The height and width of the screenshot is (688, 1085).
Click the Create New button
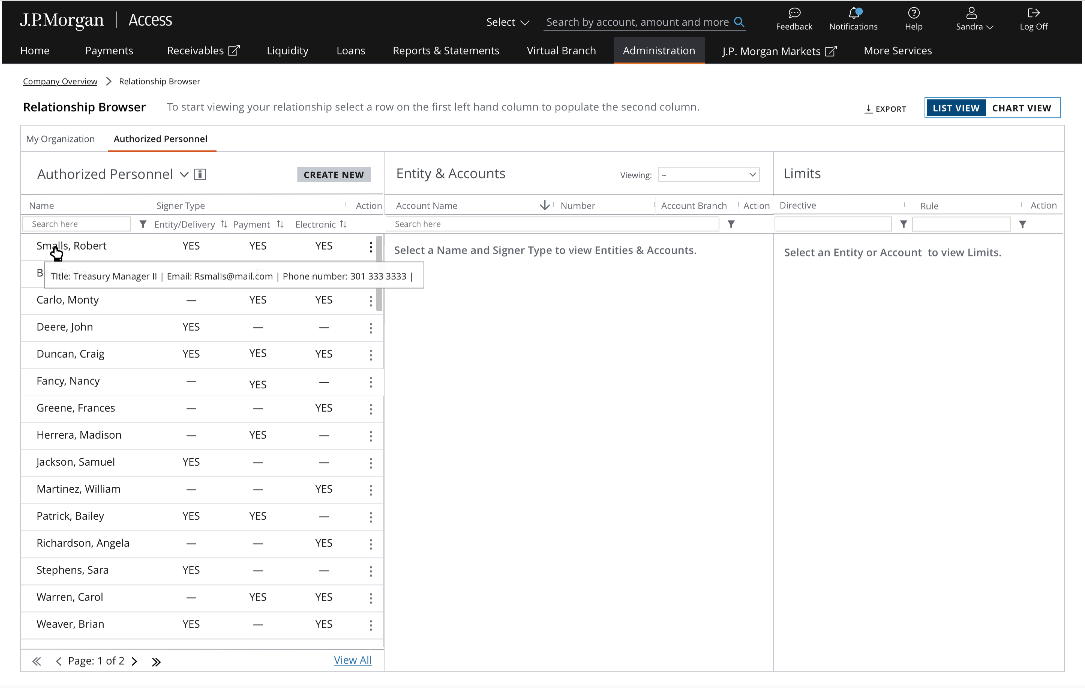[x=333, y=175]
